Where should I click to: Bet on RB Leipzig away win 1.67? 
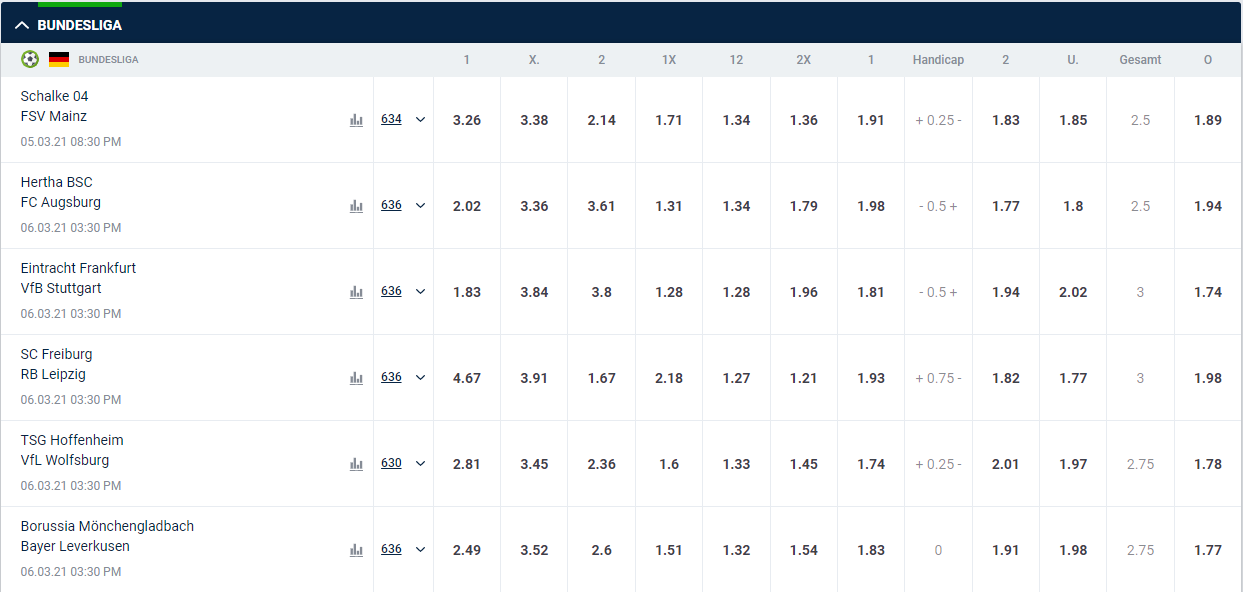[x=602, y=378]
